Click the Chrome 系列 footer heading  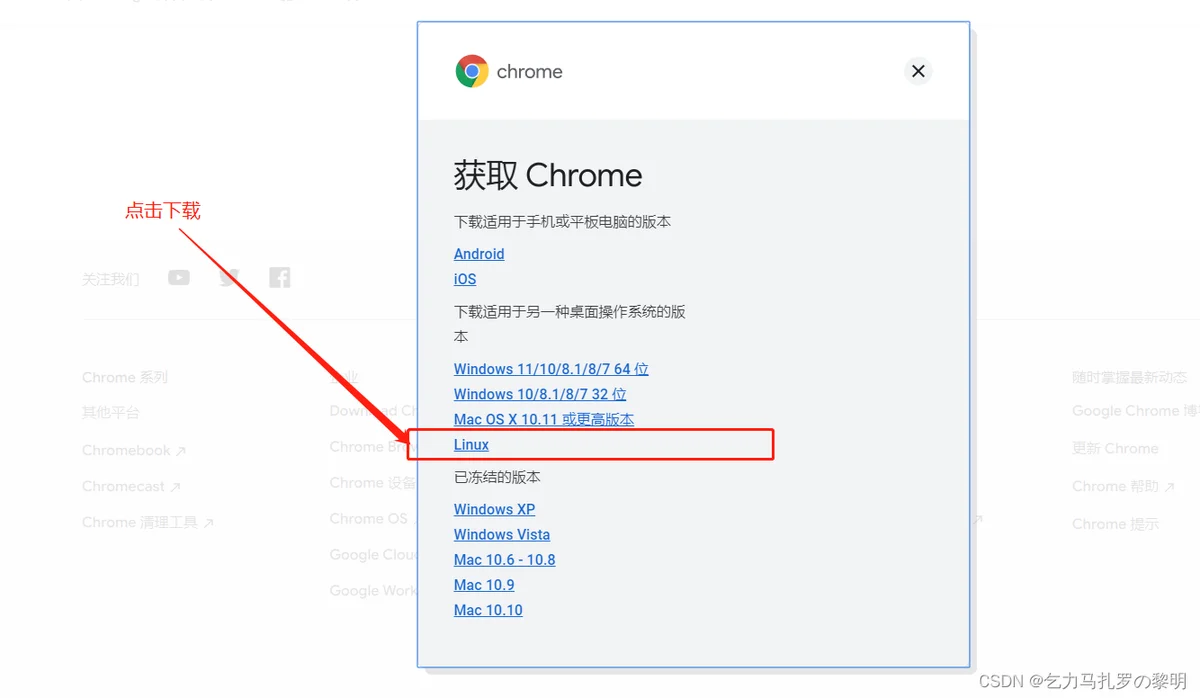(125, 378)
